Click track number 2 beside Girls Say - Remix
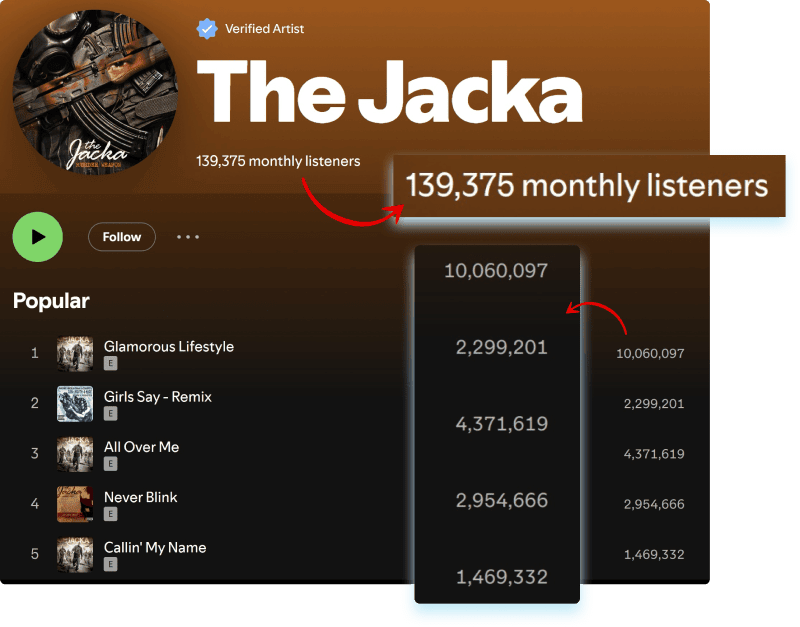The height and width of the screenshot is (627, 800). pos(35,403)
